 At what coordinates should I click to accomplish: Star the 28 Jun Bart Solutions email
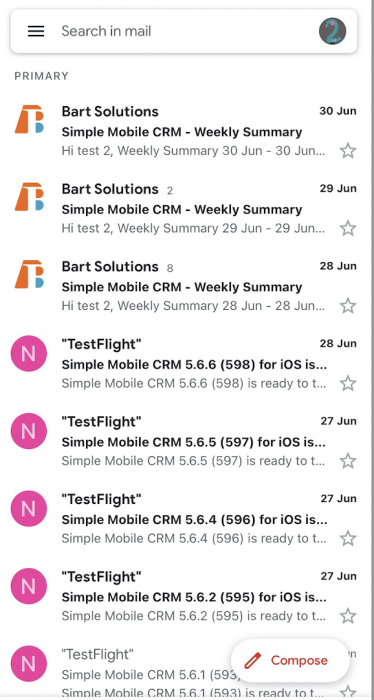point(348,306)
